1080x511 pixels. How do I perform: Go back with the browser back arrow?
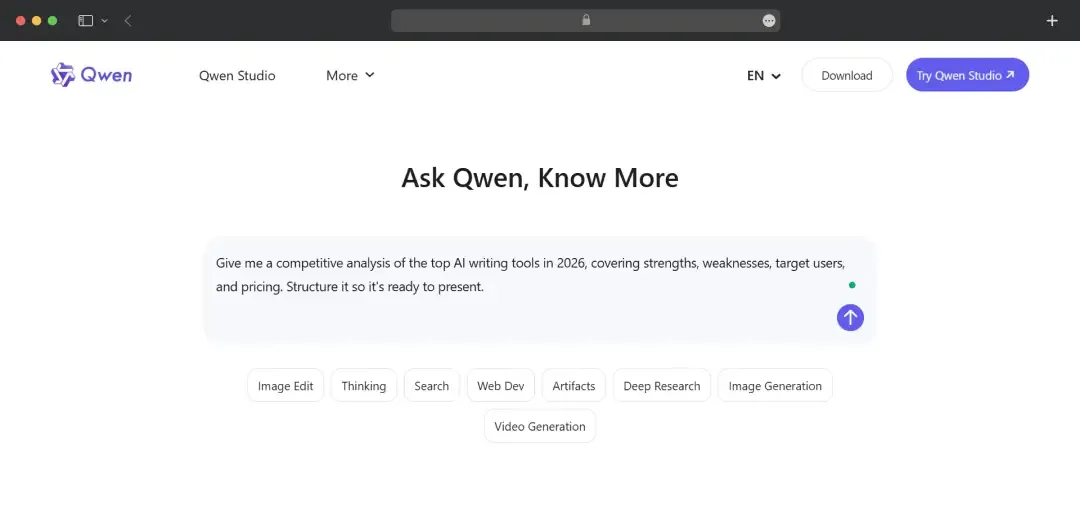[x=128, y=21]
